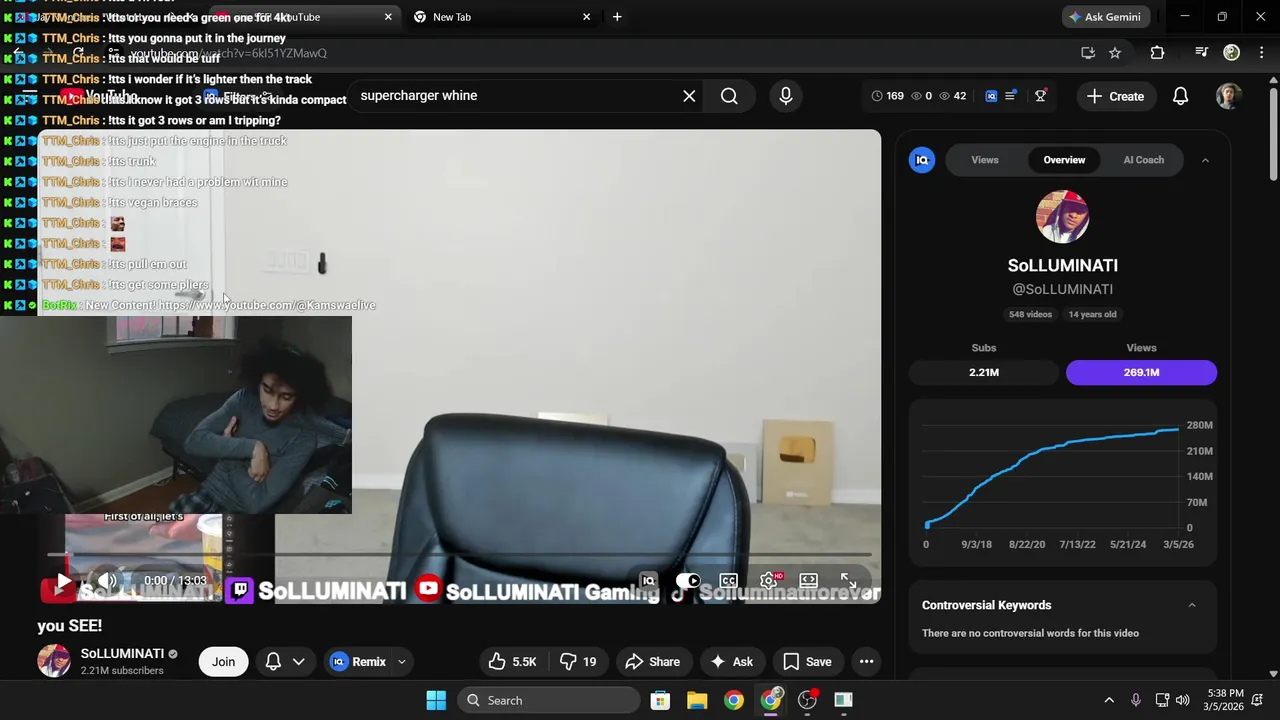Click the Create button
1280x720 pixels.
1115,96
